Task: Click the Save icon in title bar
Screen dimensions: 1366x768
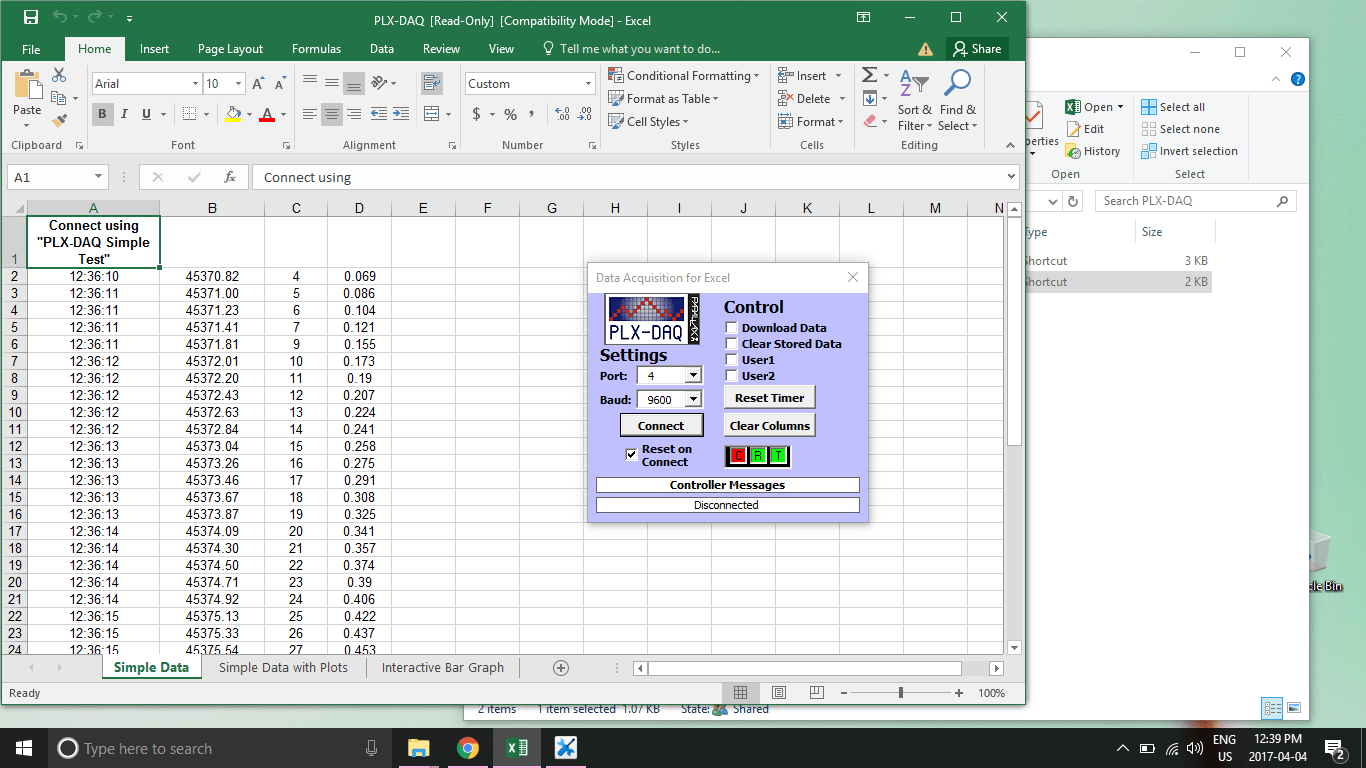Action: 31,17
